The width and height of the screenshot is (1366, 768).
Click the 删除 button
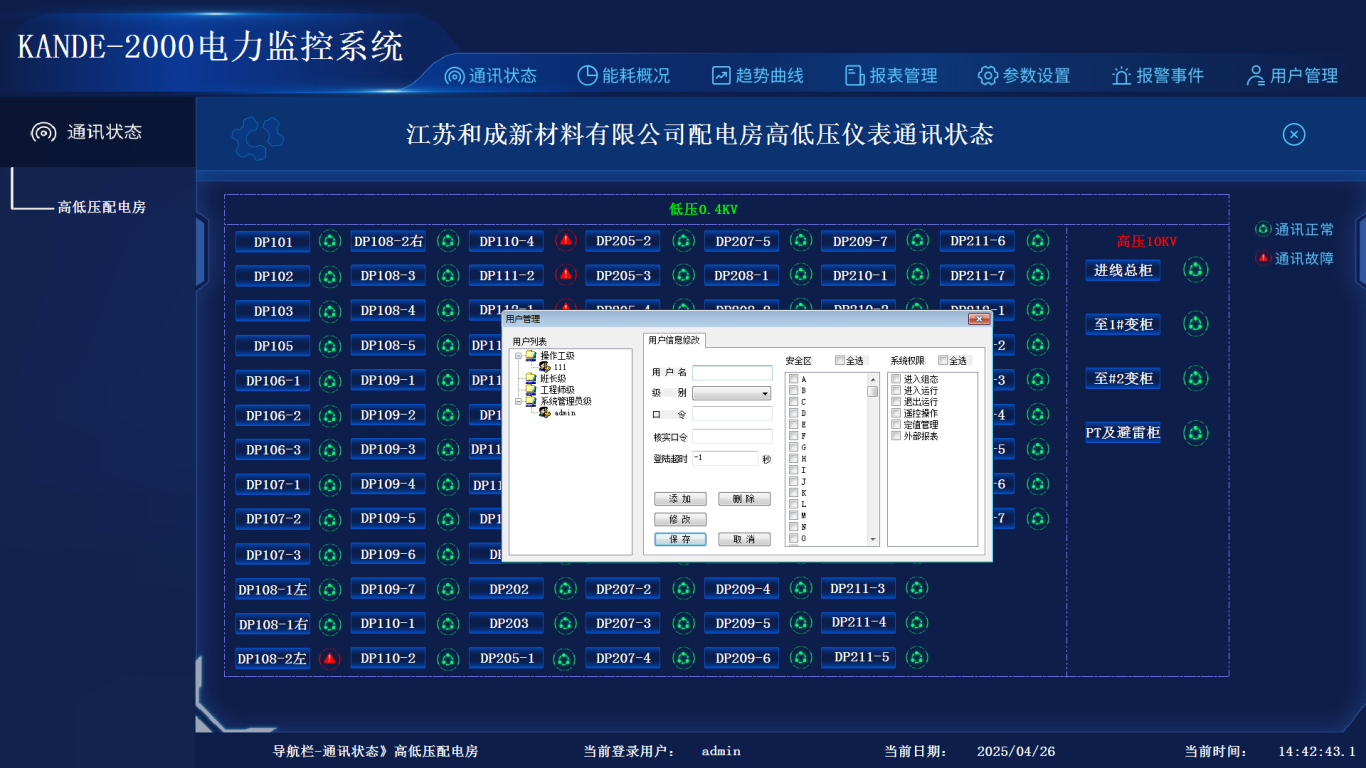[744, 499]
